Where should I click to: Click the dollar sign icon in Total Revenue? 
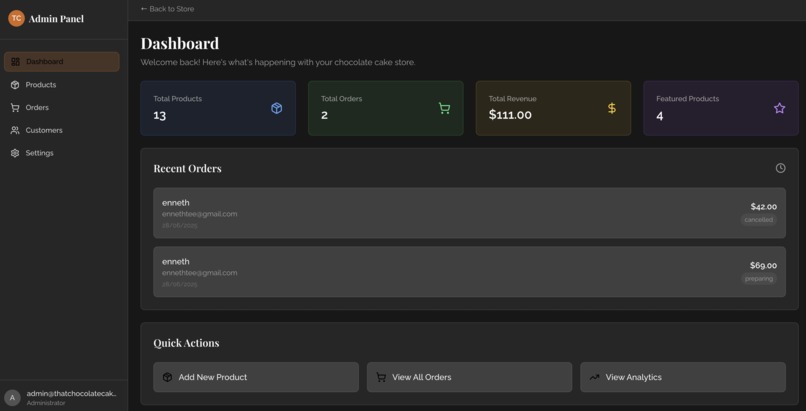coord(612,108)
